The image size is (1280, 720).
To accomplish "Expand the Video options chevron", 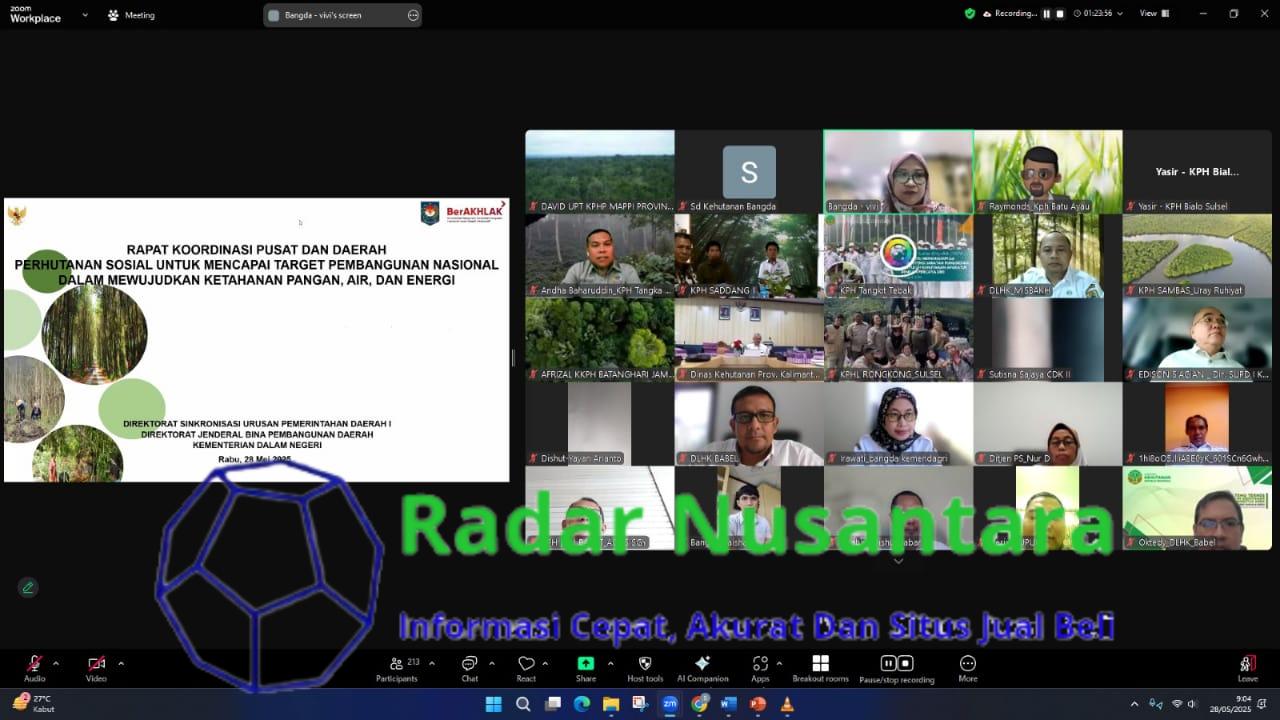I will click(121, 663).
